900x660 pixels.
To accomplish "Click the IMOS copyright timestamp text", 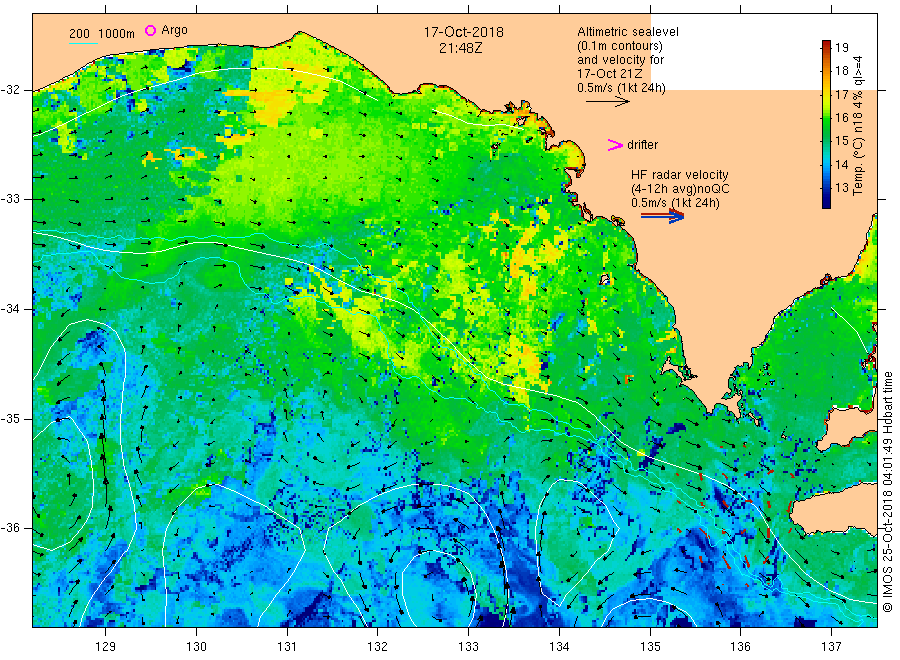I will (887, 491).
